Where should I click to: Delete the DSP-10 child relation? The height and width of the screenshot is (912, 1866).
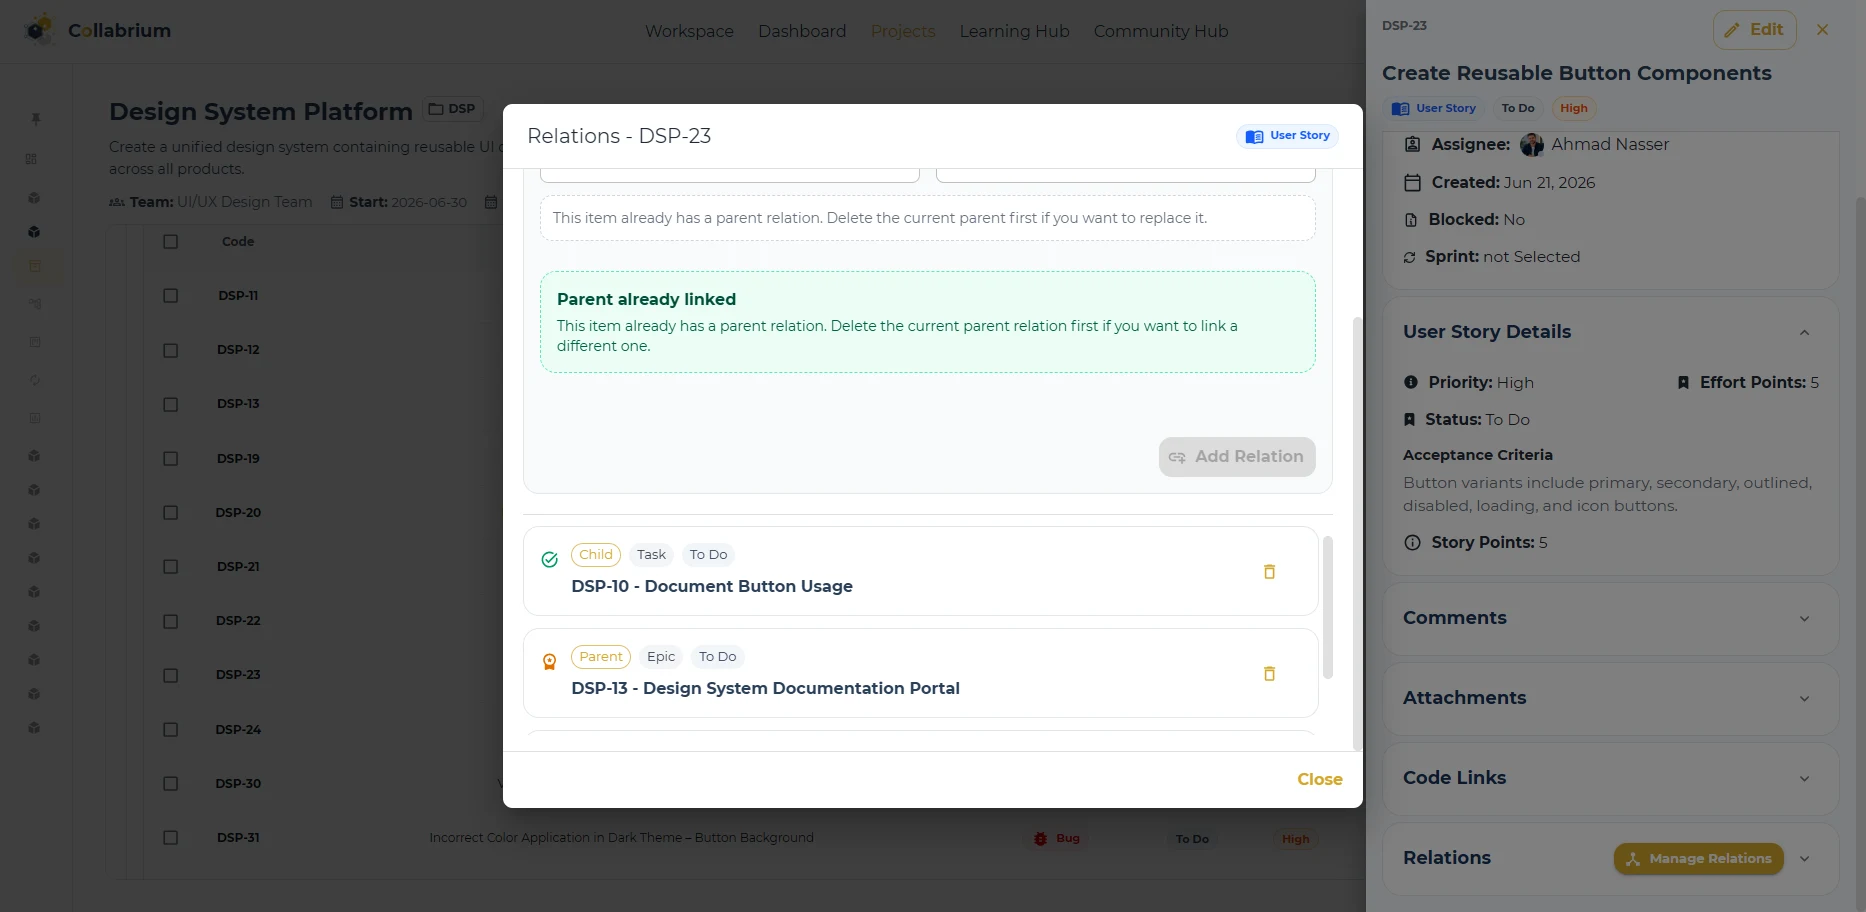1269,572
